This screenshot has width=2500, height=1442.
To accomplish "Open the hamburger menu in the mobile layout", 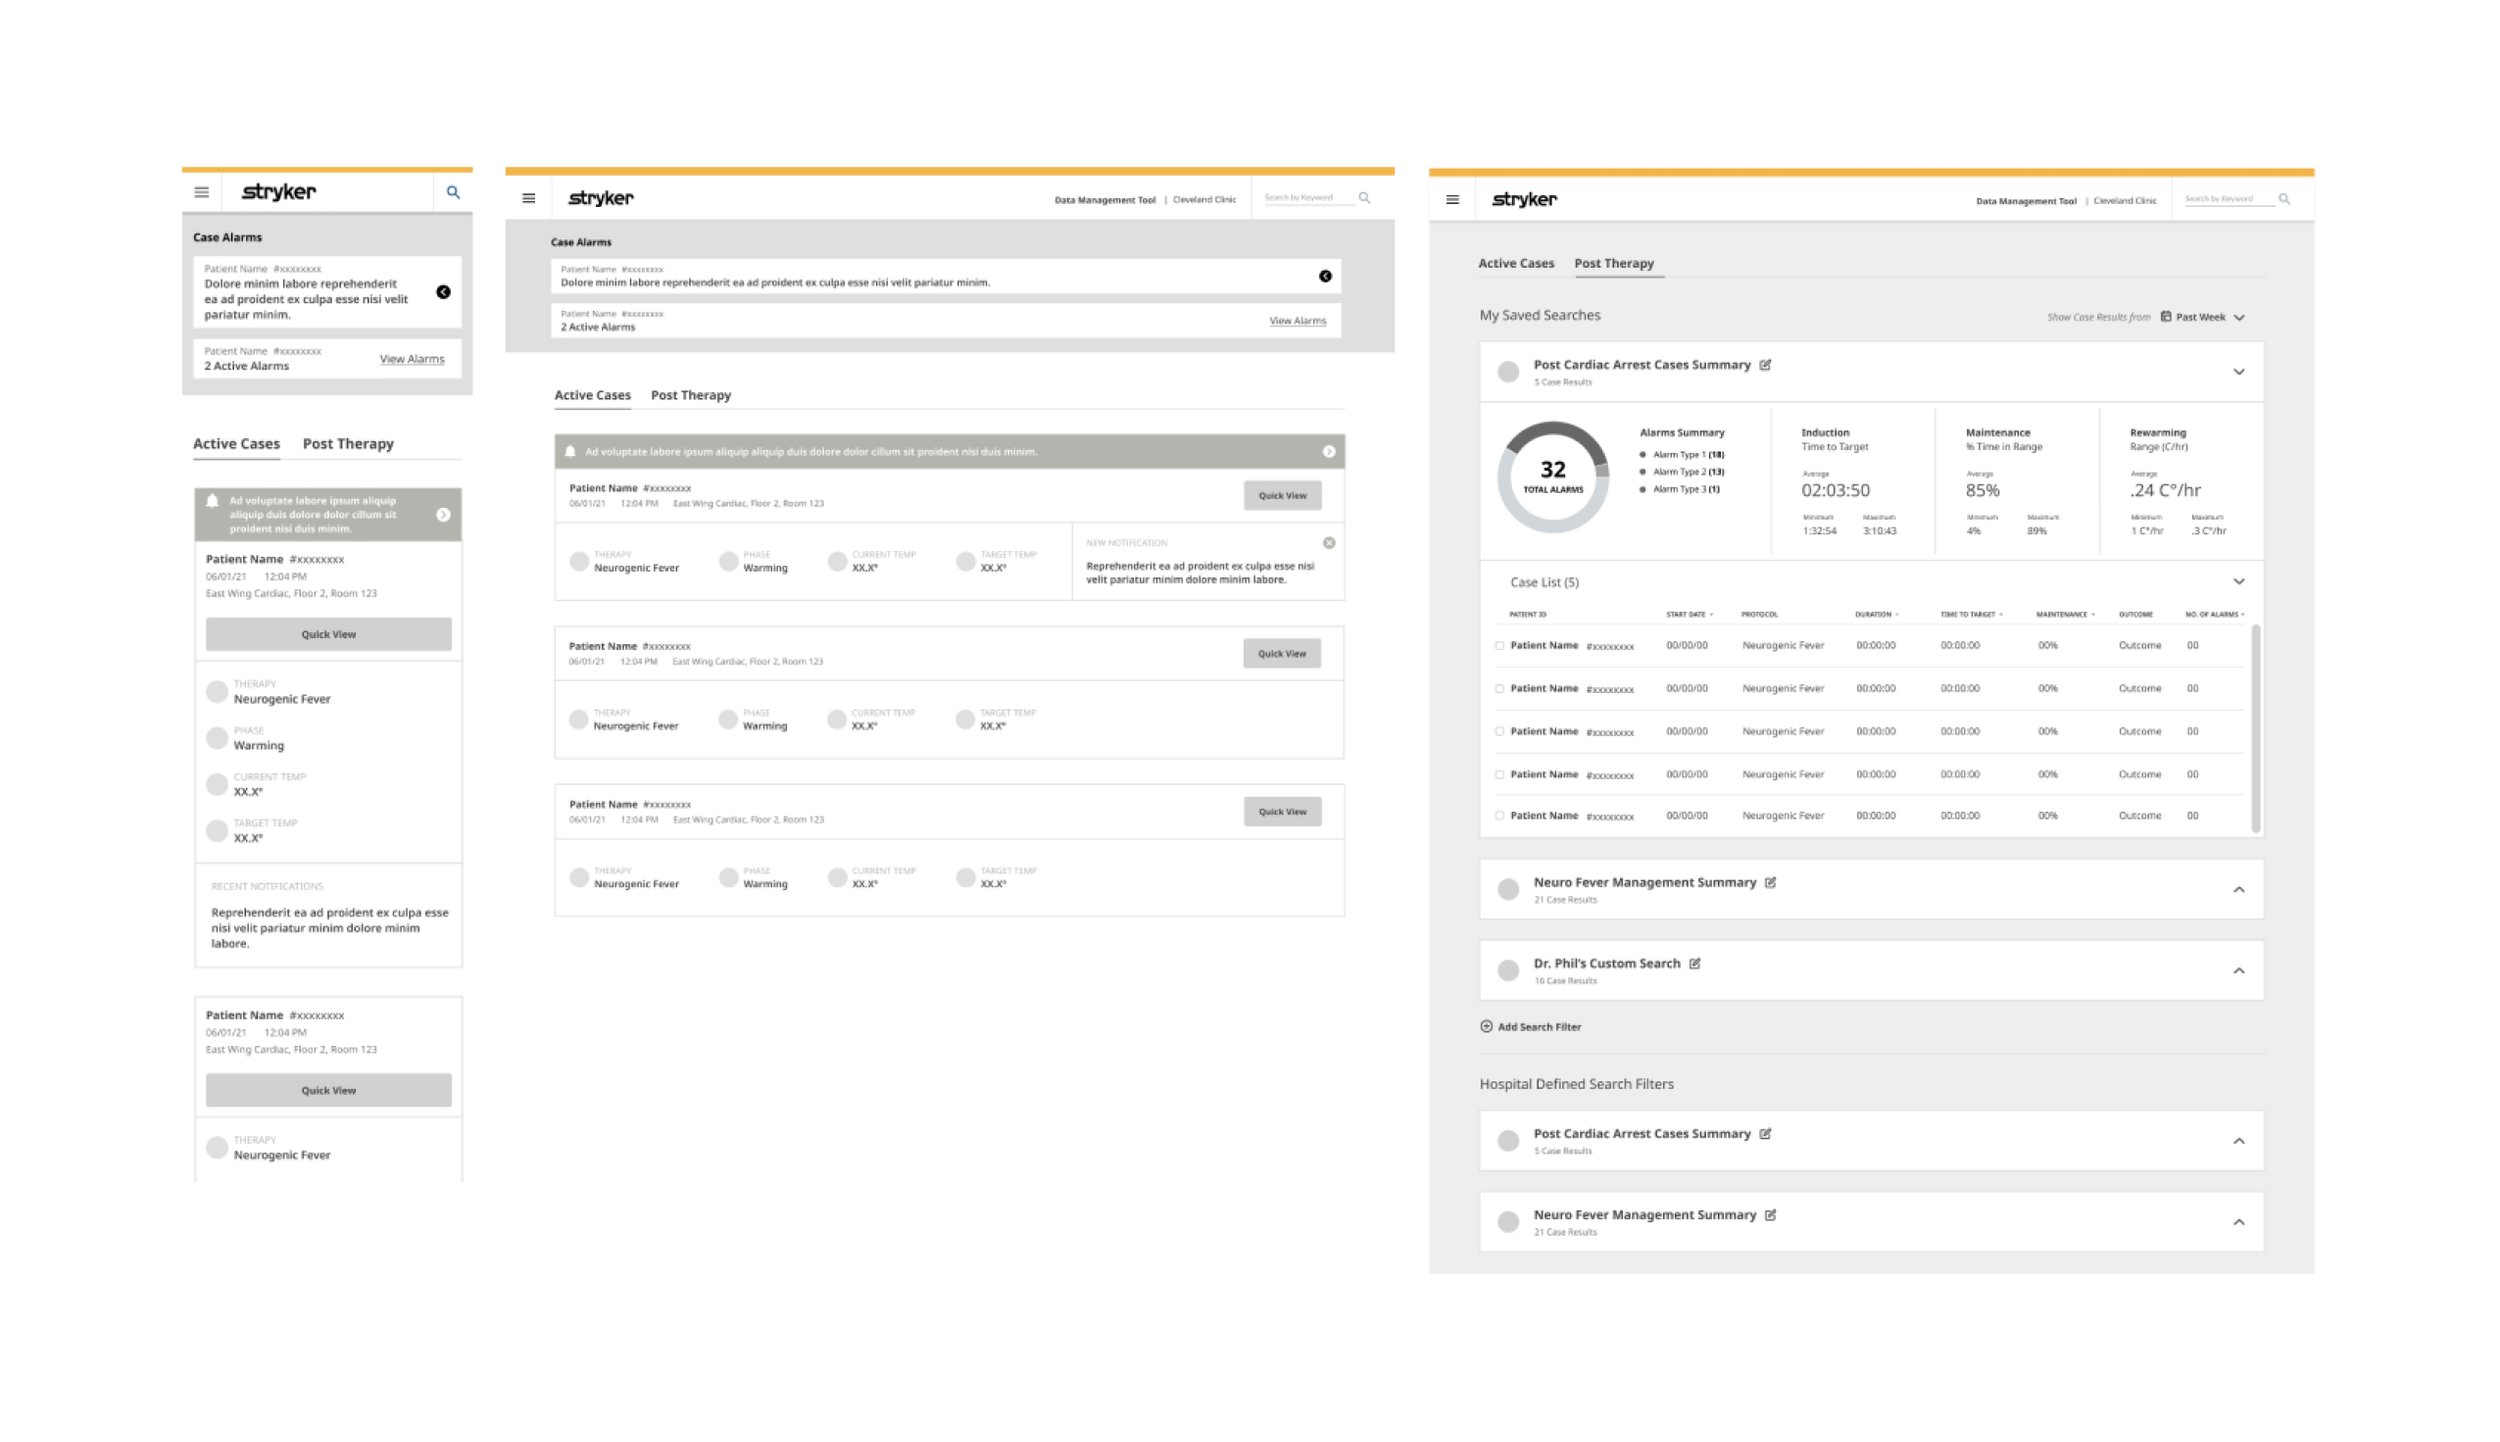I will [202, 192].
